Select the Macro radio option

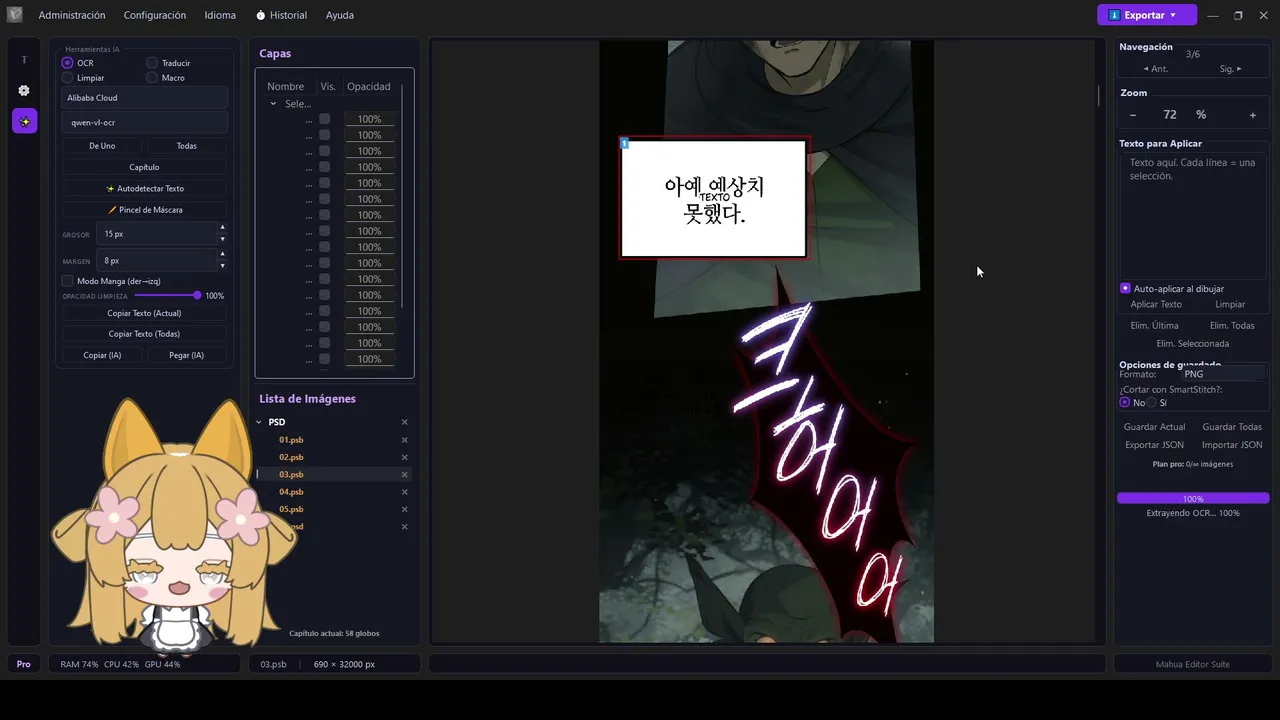pyautogui.click(x=152, y=77)
